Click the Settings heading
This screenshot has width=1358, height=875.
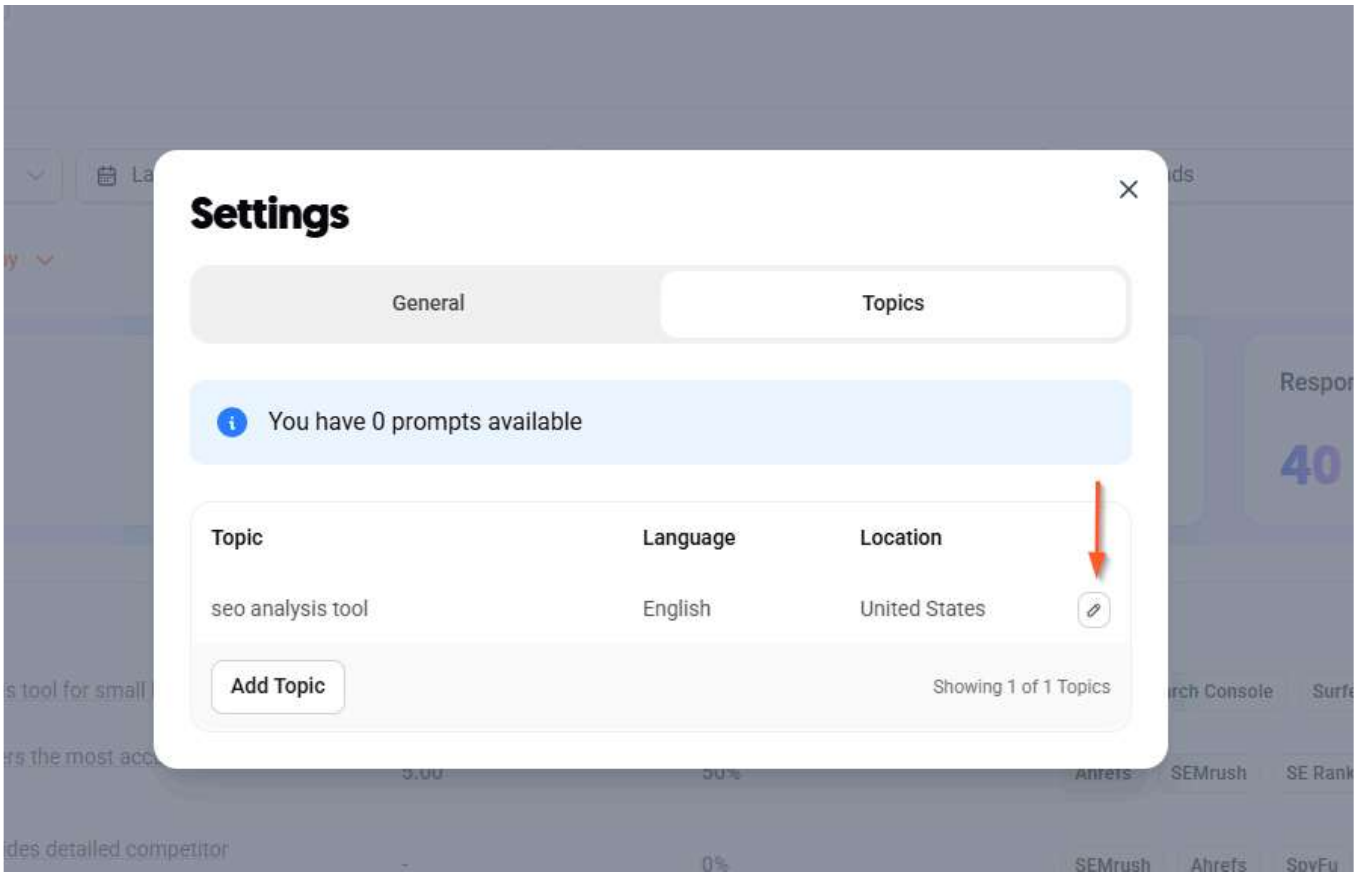point(270,213)
